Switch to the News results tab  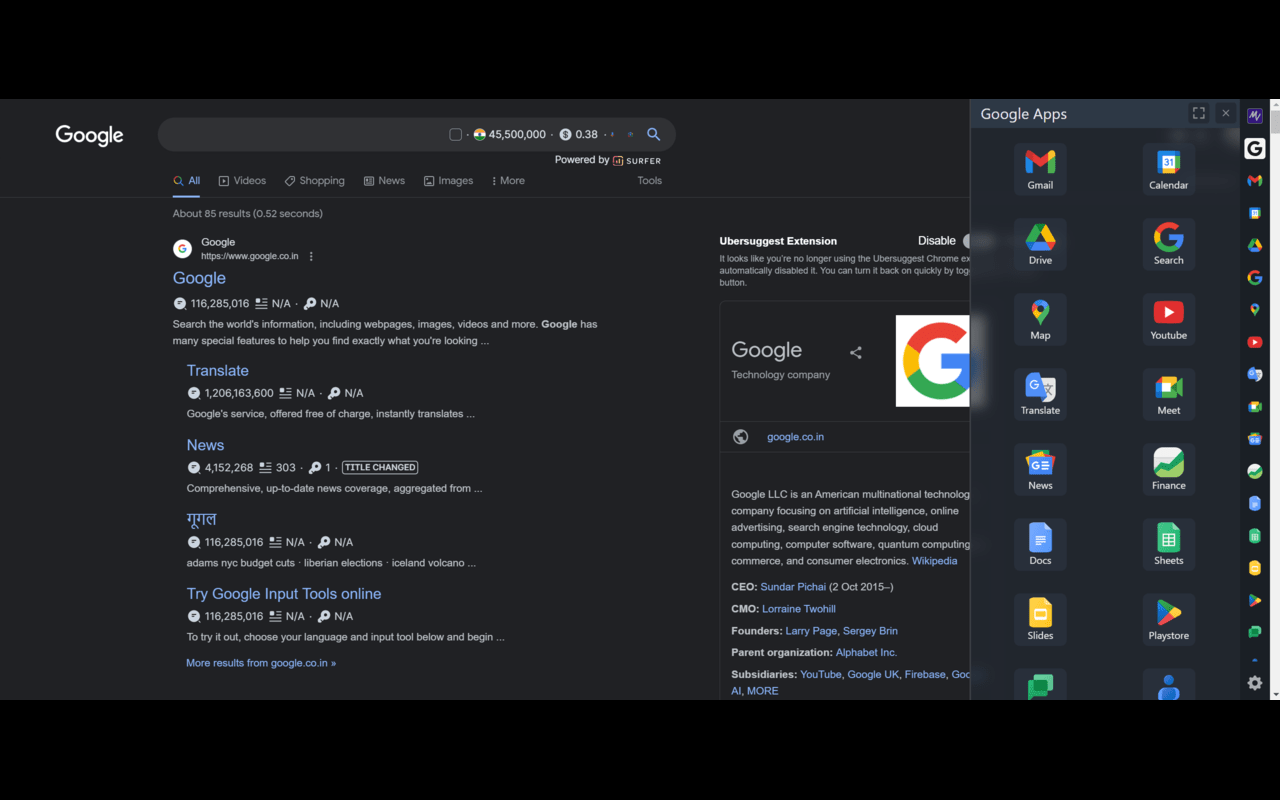[384, 180]
